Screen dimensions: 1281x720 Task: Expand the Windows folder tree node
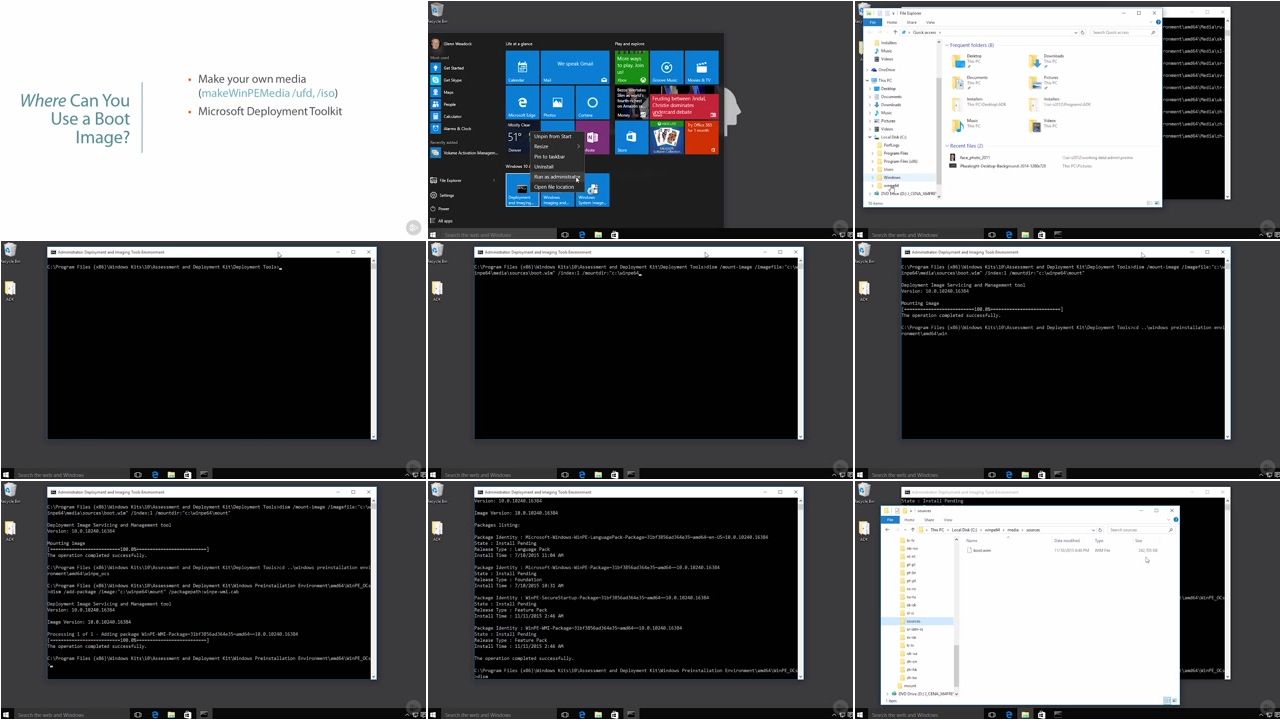pos(872,177)
